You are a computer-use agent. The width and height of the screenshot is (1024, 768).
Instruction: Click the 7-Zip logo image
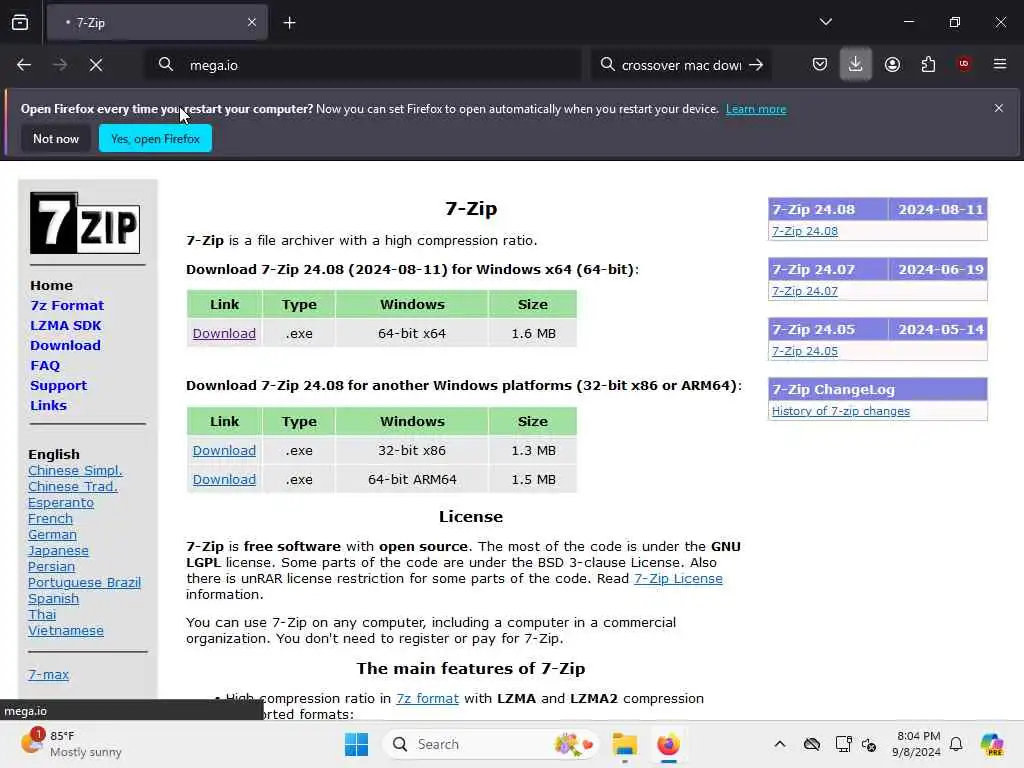click(x=85, y=223)
